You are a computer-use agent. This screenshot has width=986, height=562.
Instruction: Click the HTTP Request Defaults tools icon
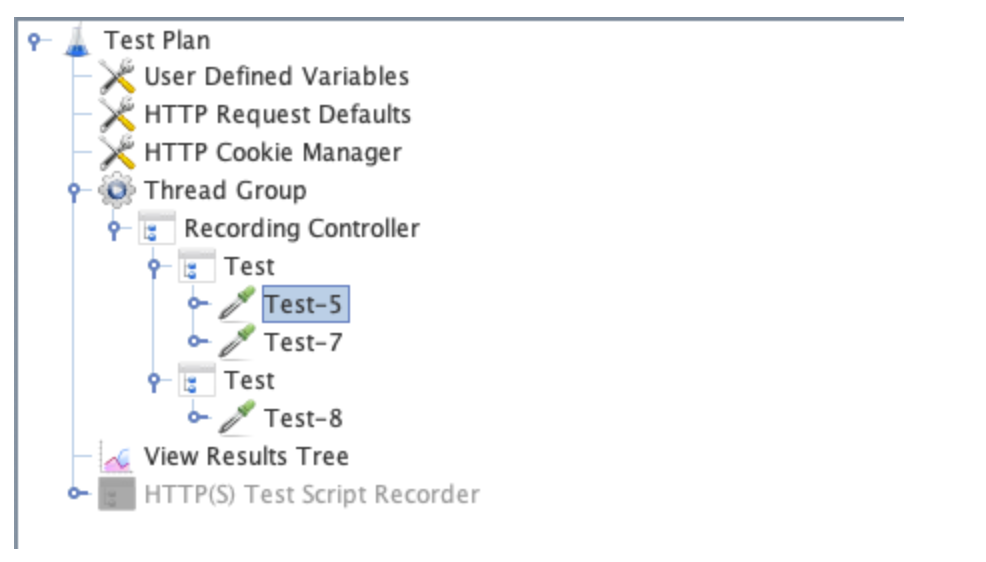(117, 115)
